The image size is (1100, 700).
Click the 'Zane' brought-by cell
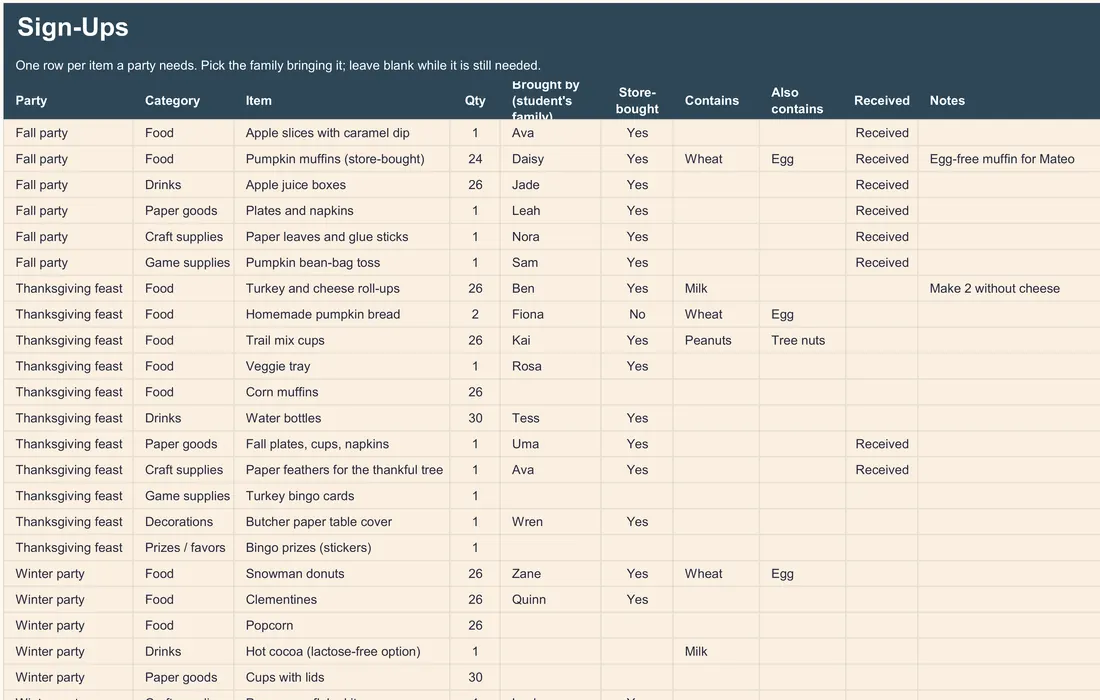pyautogui.click(x=550, y=574)
